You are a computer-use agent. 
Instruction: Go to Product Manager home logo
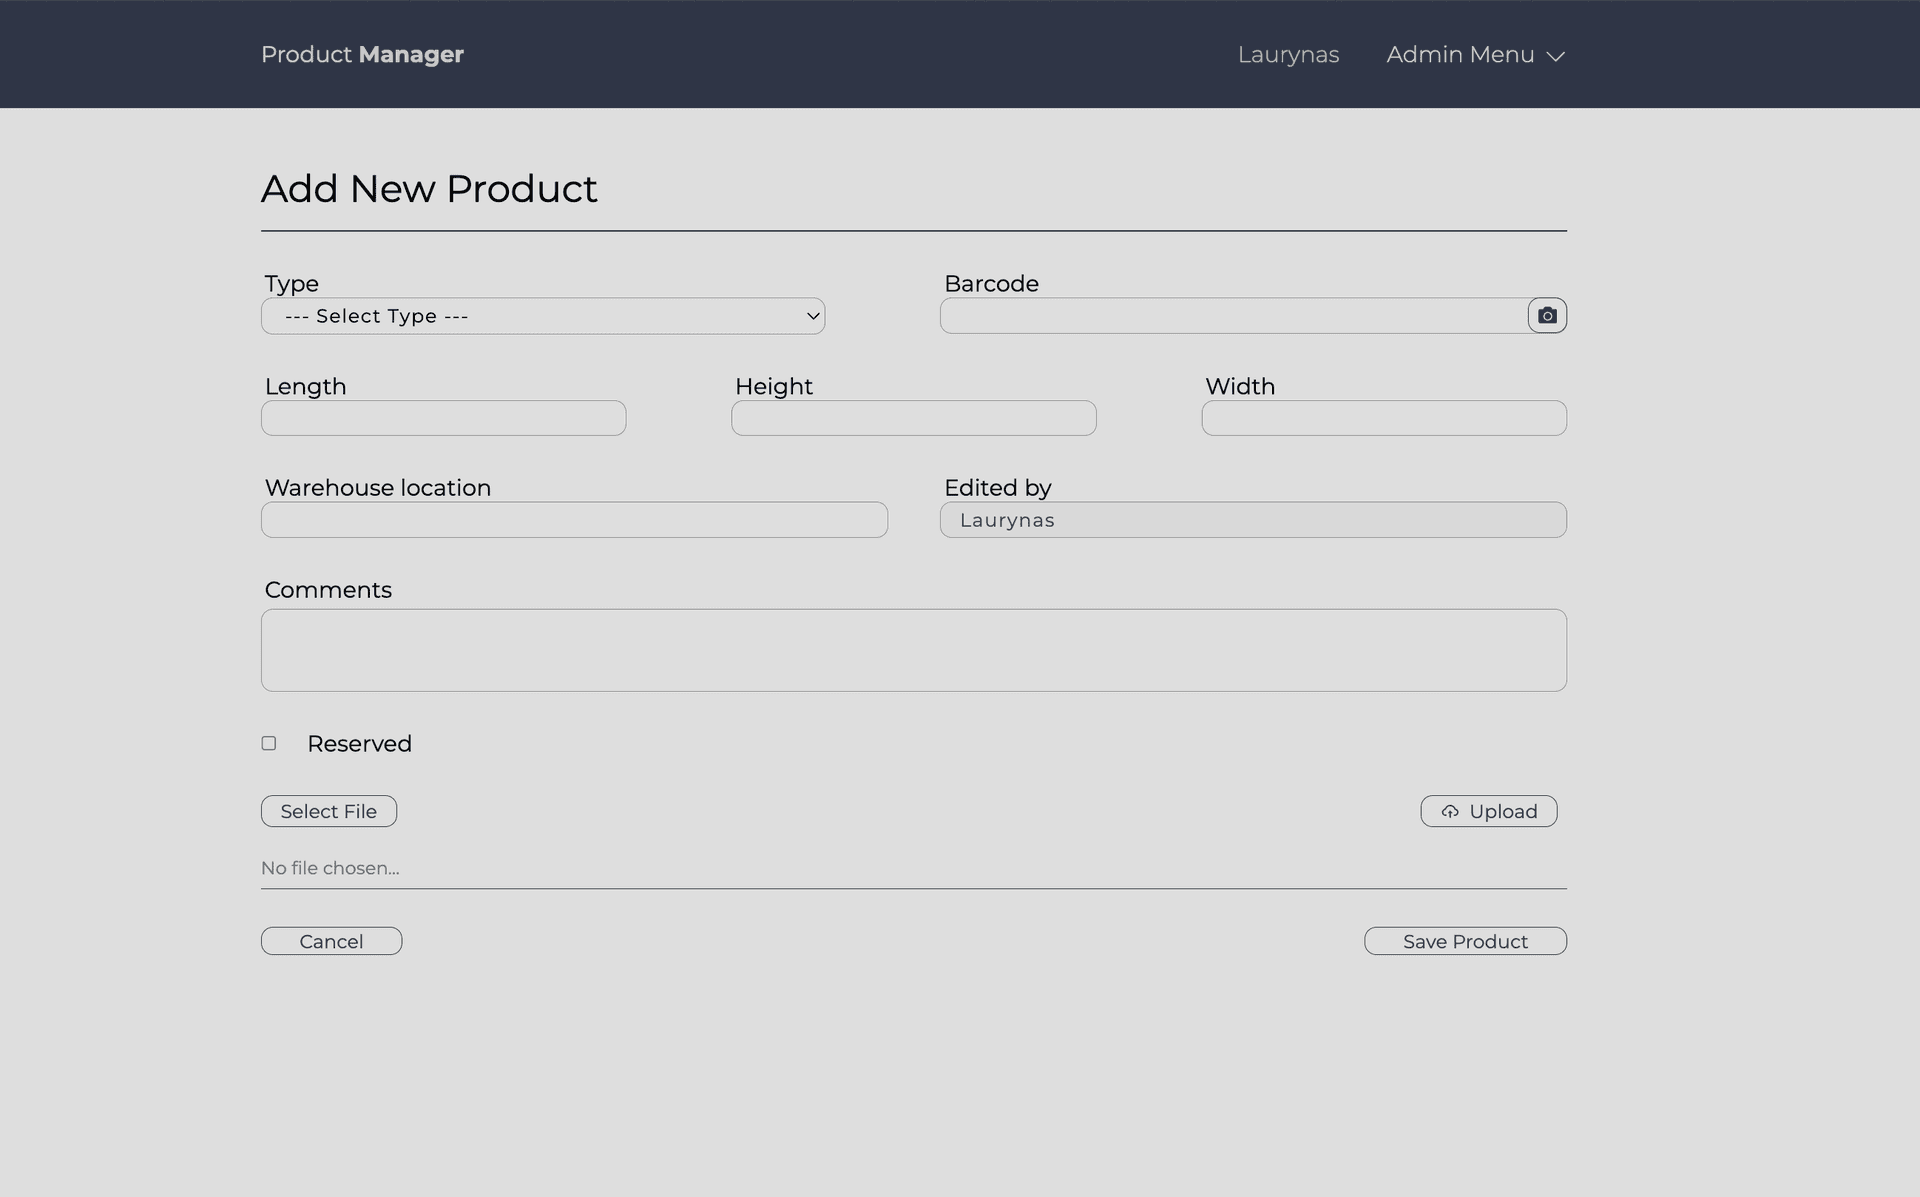(x=362, y=55)
